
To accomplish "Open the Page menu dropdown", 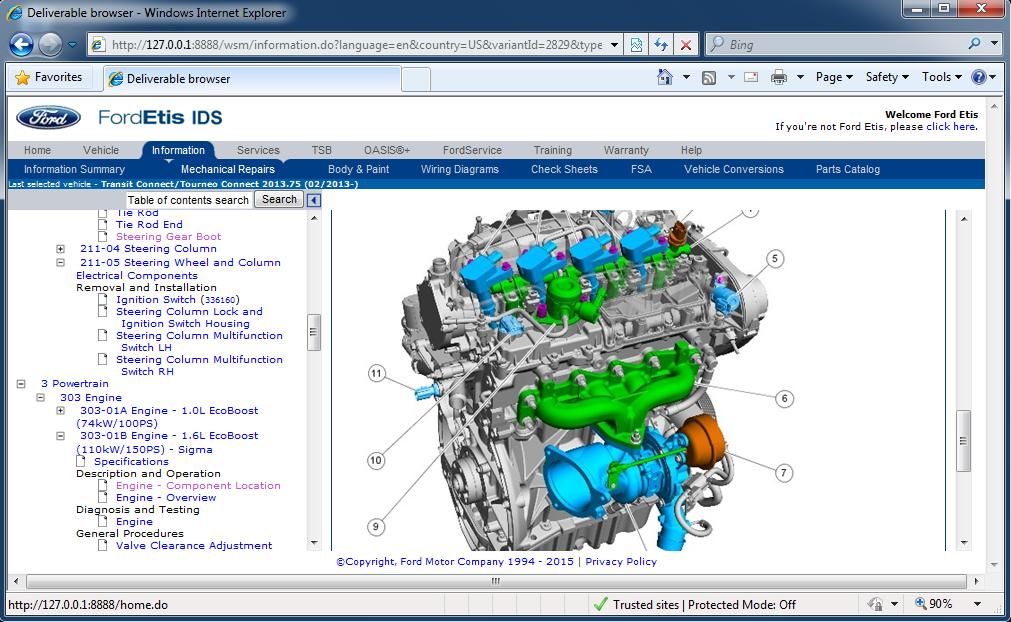I will click(834, 77).
